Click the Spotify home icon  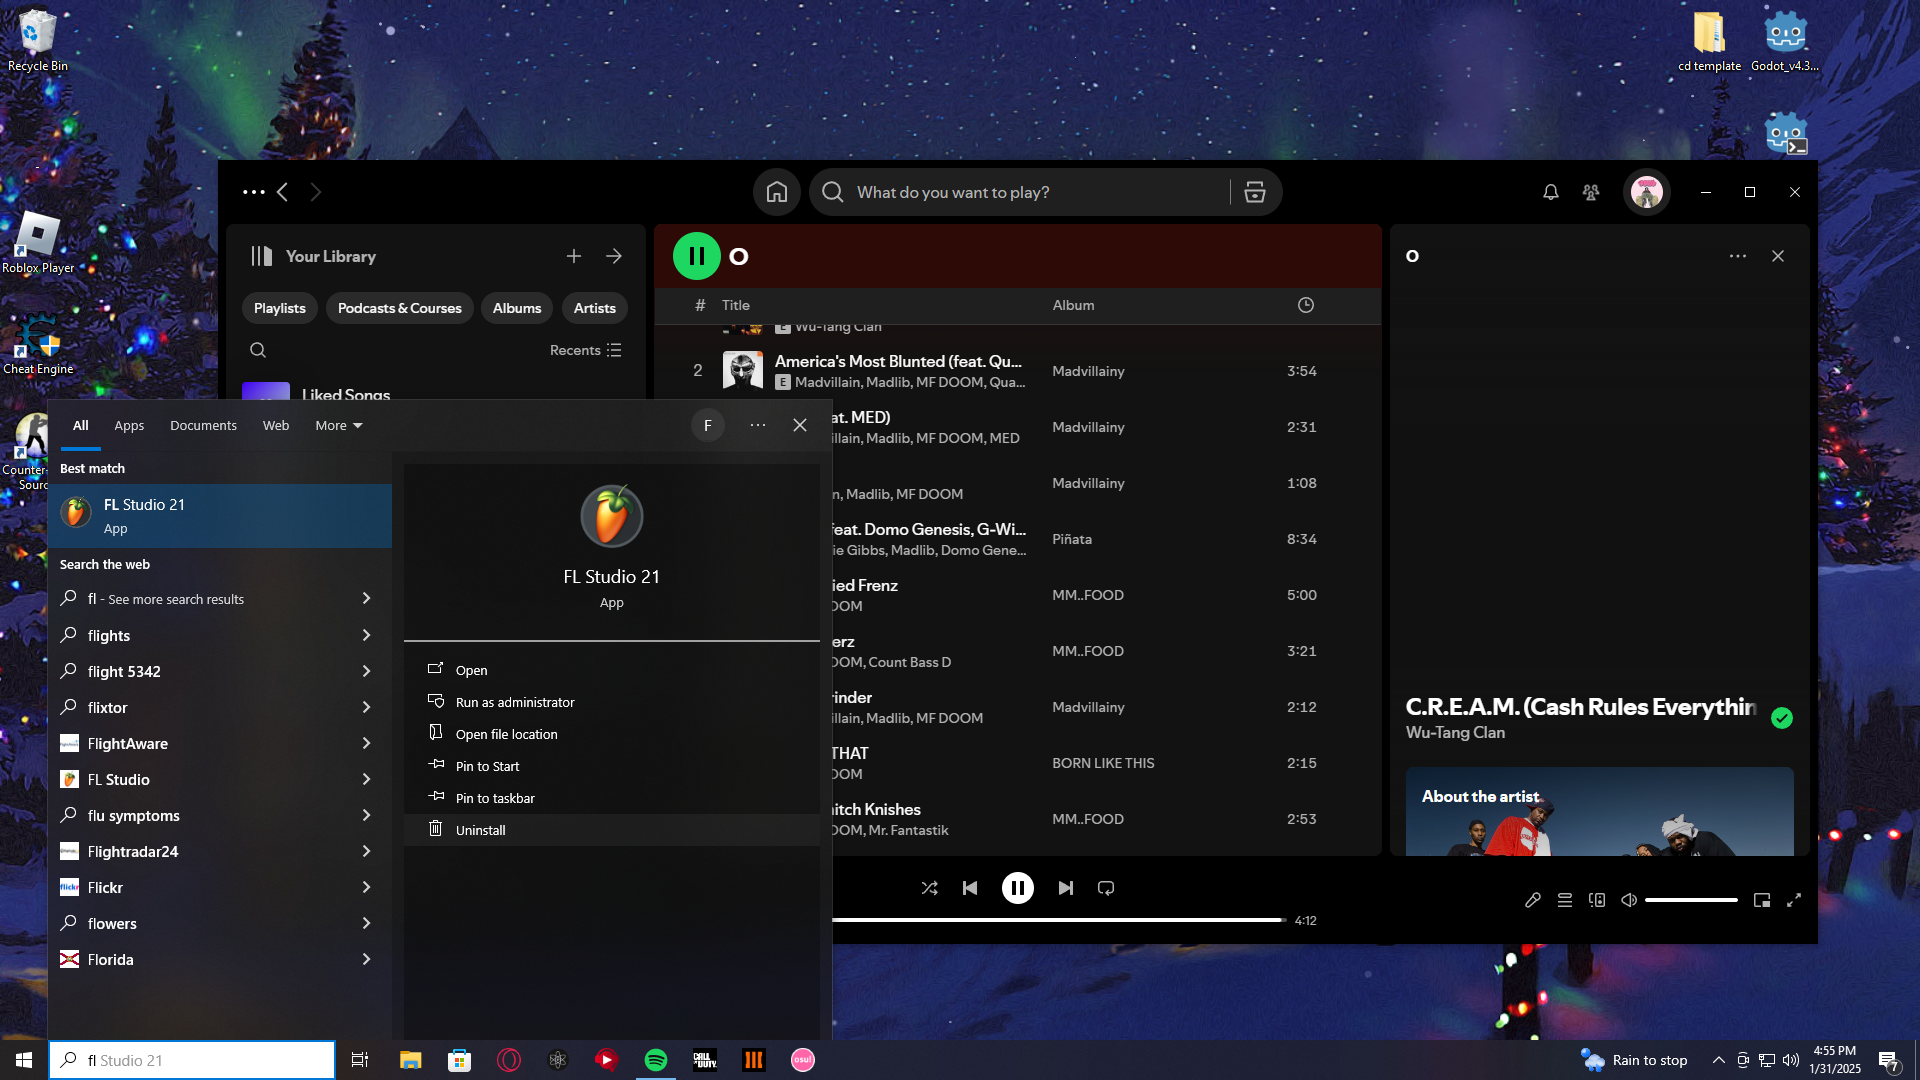[x=777, y=192]
